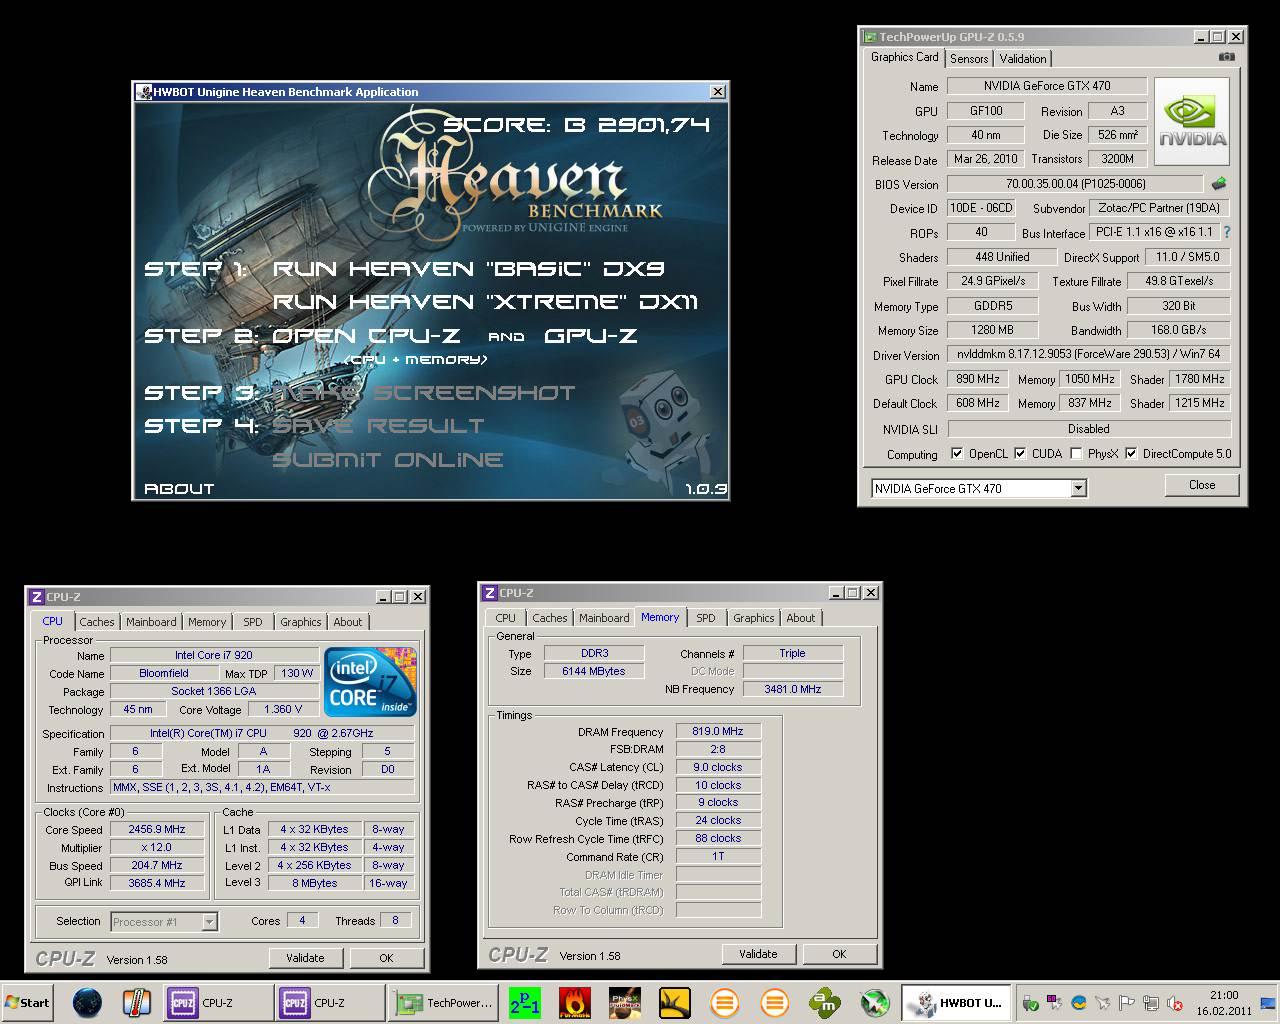Viewport: 1280px width, 1024px height.
Task: Click SUBMIT ONLINE in the Heaven window
Action: tap(388, 460)
